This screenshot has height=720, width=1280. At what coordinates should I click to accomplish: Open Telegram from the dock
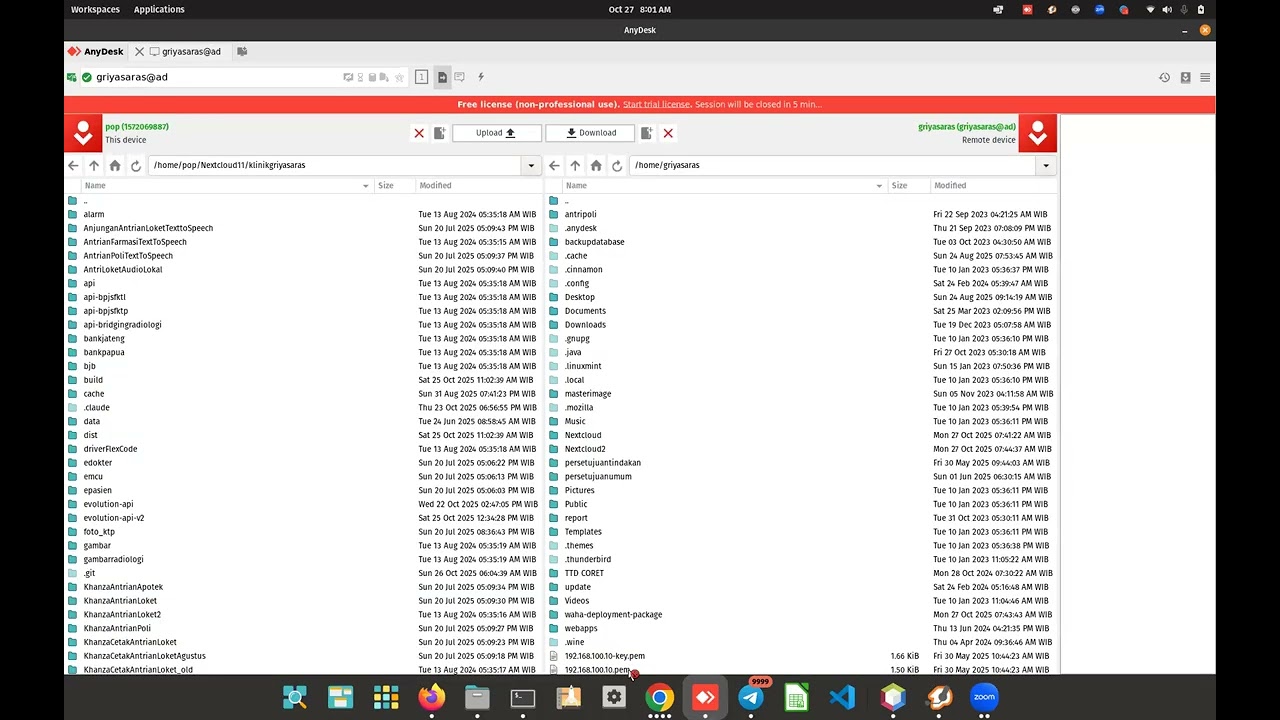click(x=751, y=697)
